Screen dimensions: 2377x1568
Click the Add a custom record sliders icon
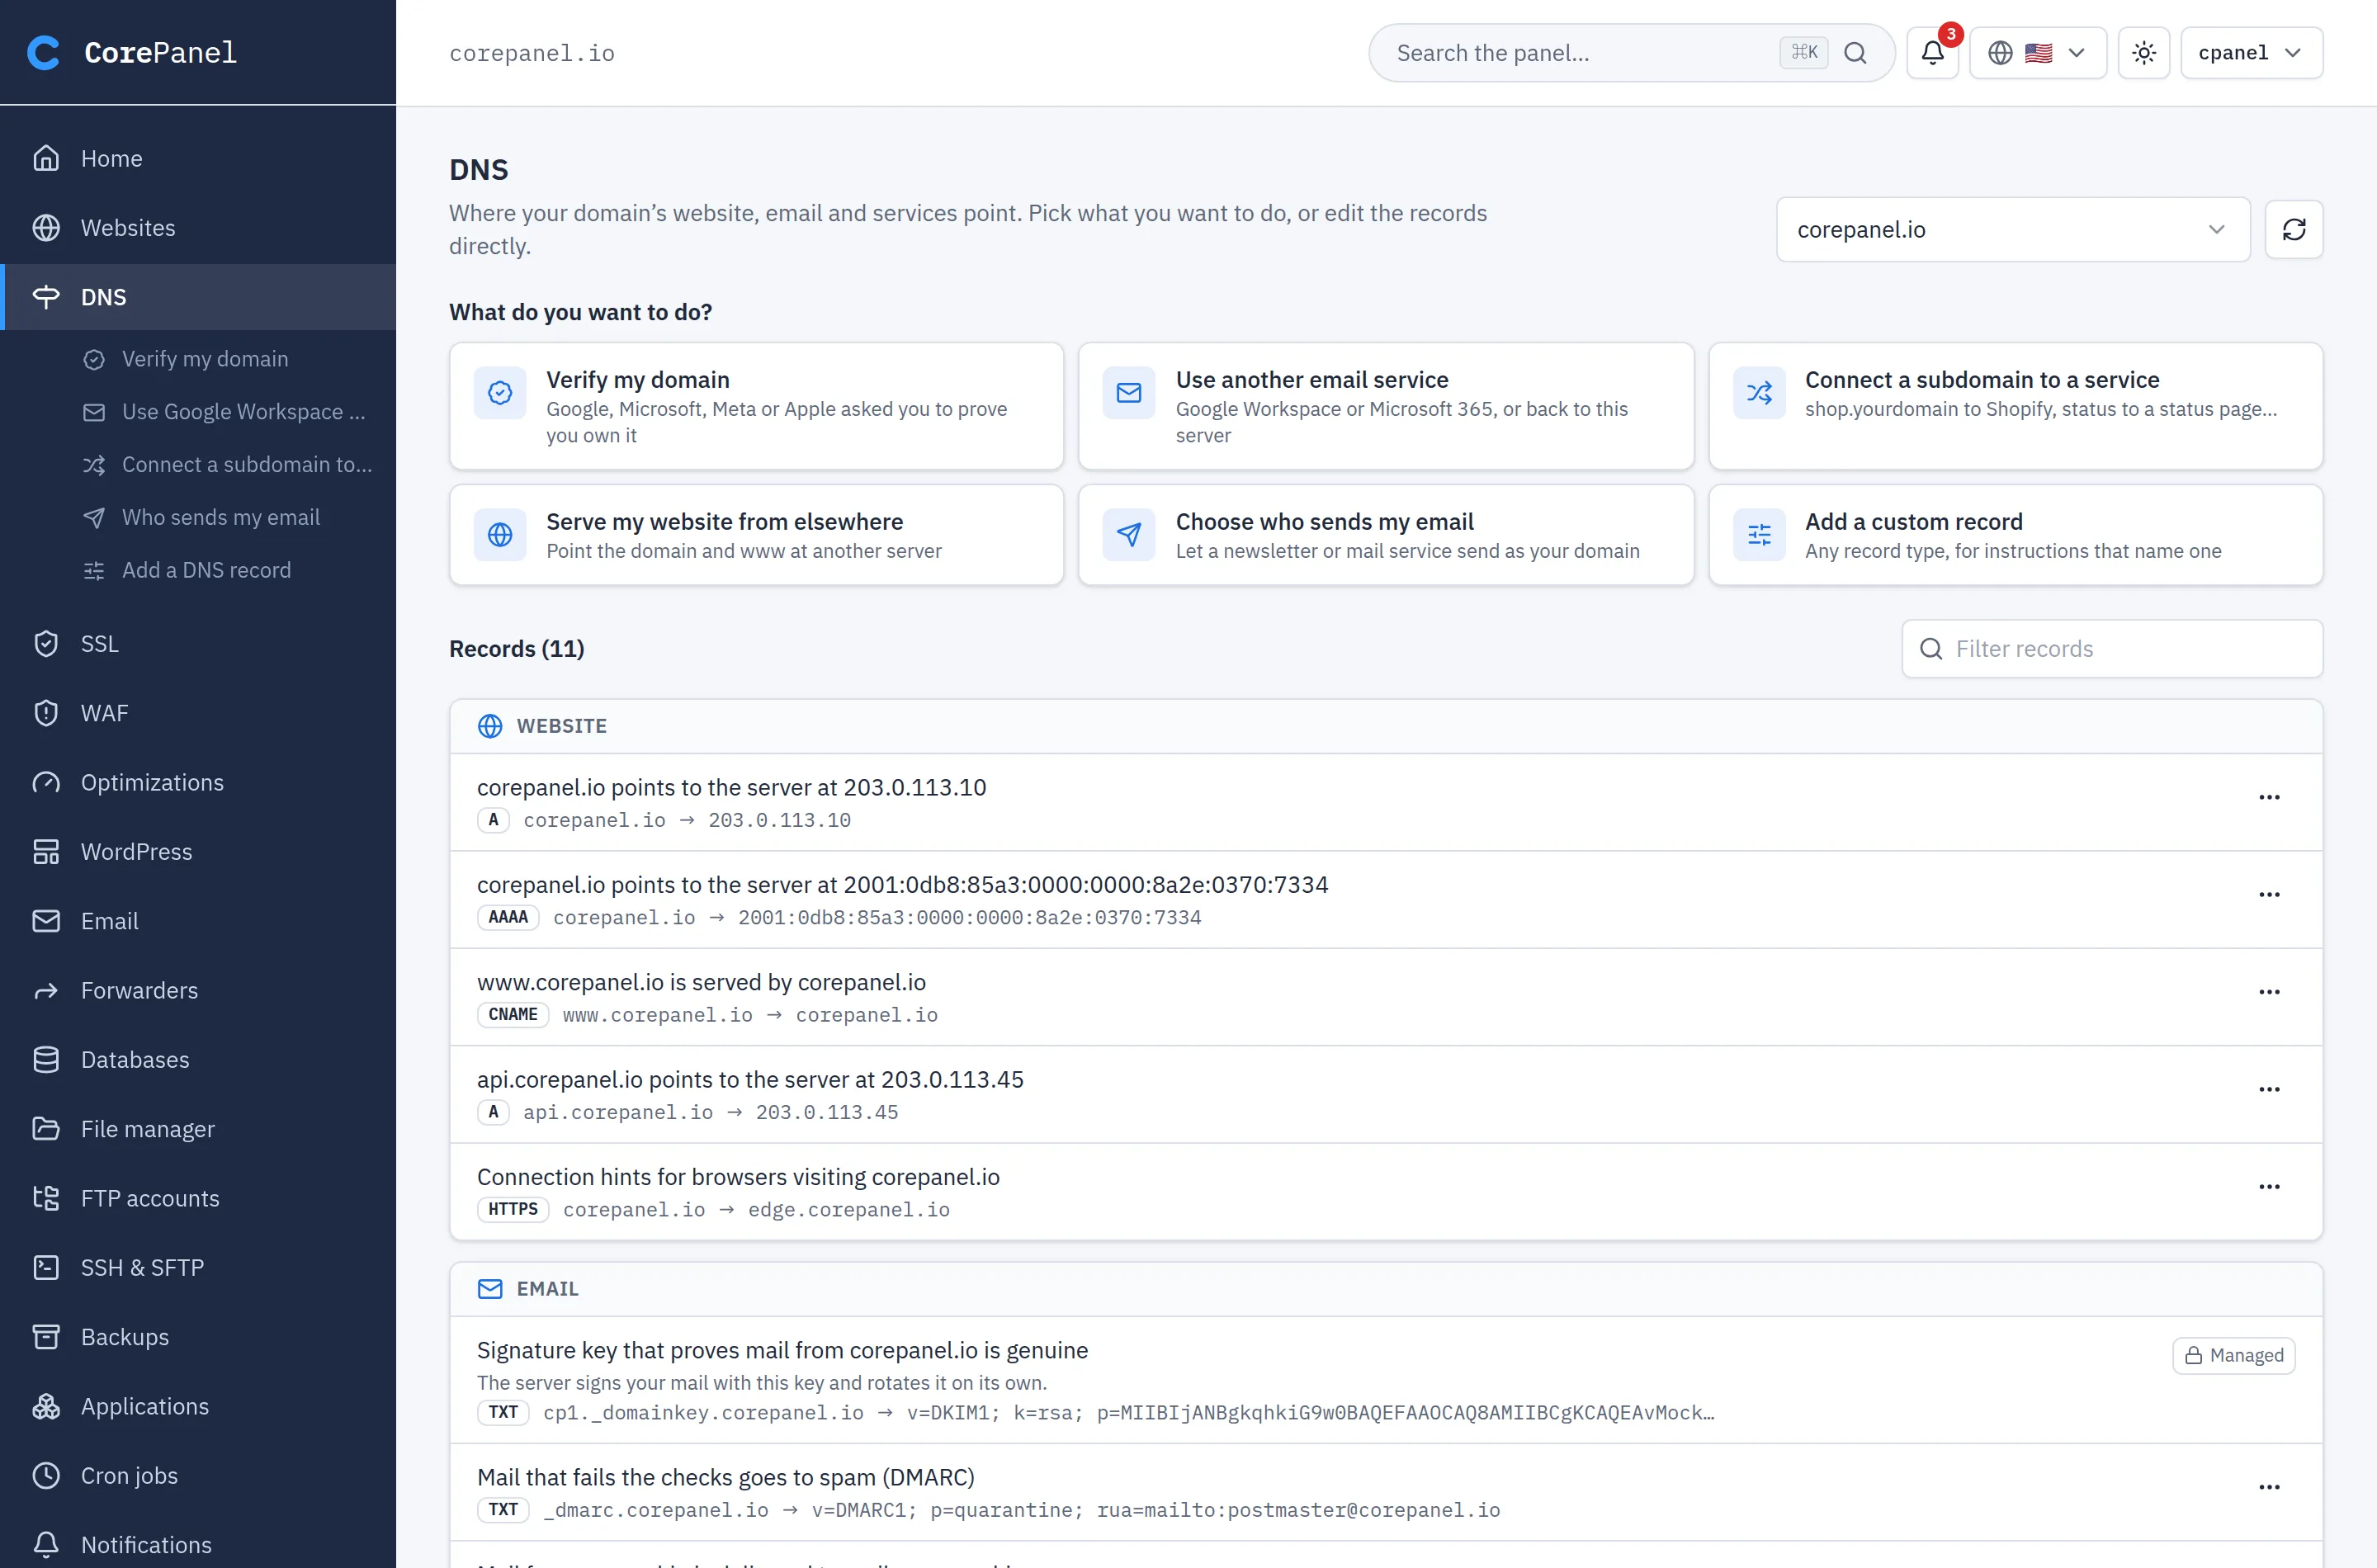point(1759,535)
